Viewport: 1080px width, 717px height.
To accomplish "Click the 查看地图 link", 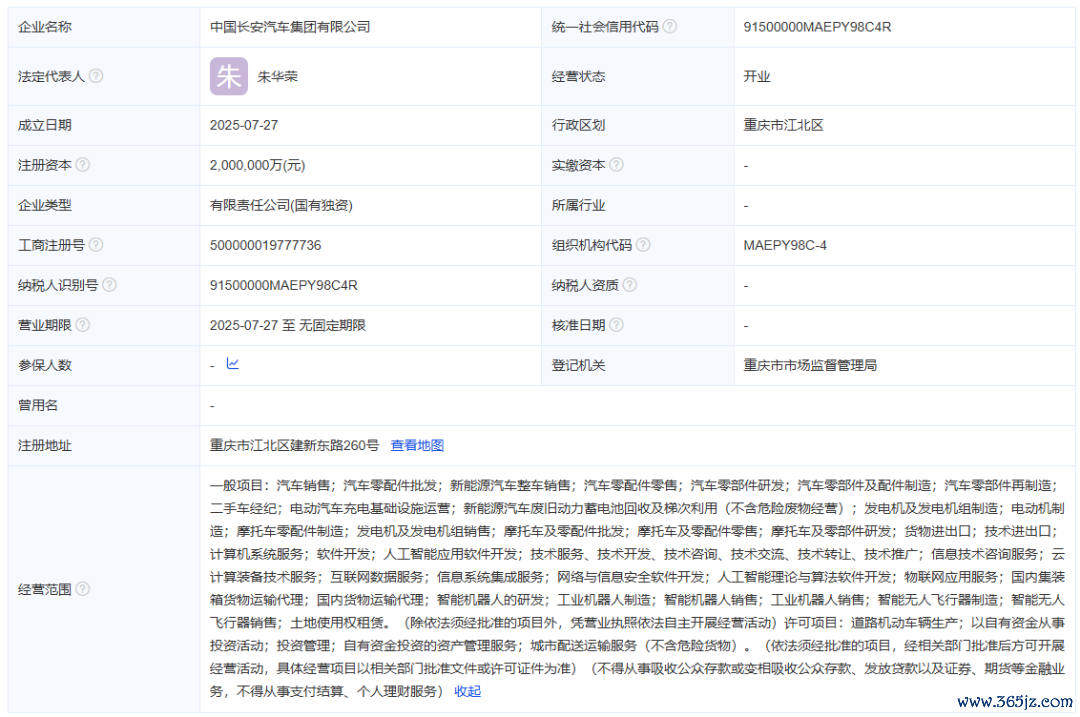I will pyautogui.click(x=417, y=446).
